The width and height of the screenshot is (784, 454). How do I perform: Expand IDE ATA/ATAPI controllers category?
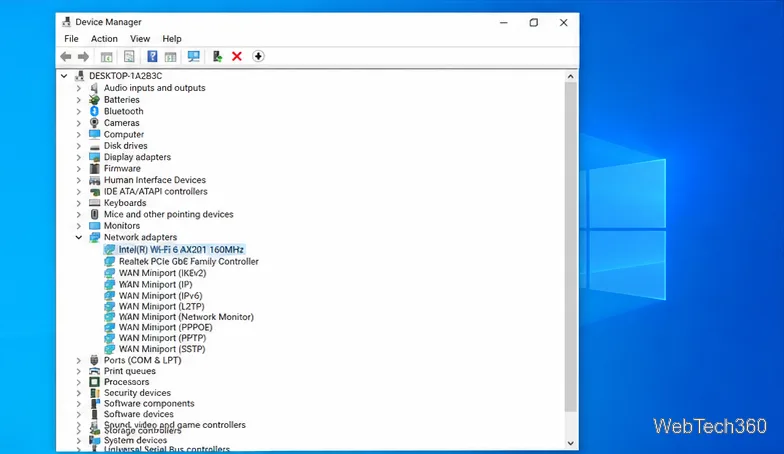coord(78,192)
